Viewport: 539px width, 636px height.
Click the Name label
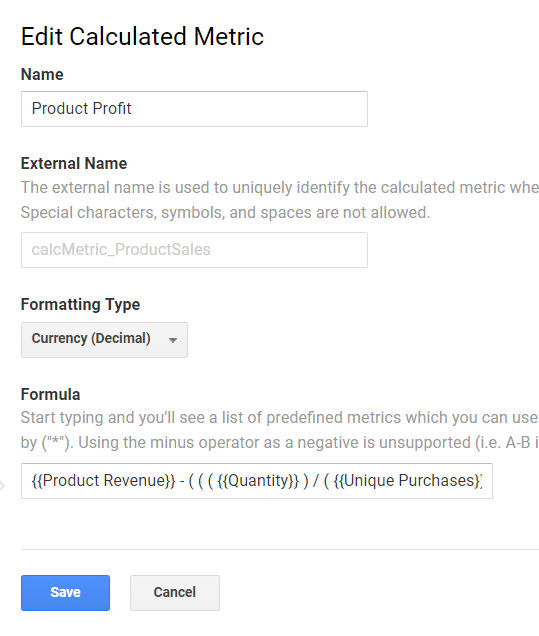(42, 74)
